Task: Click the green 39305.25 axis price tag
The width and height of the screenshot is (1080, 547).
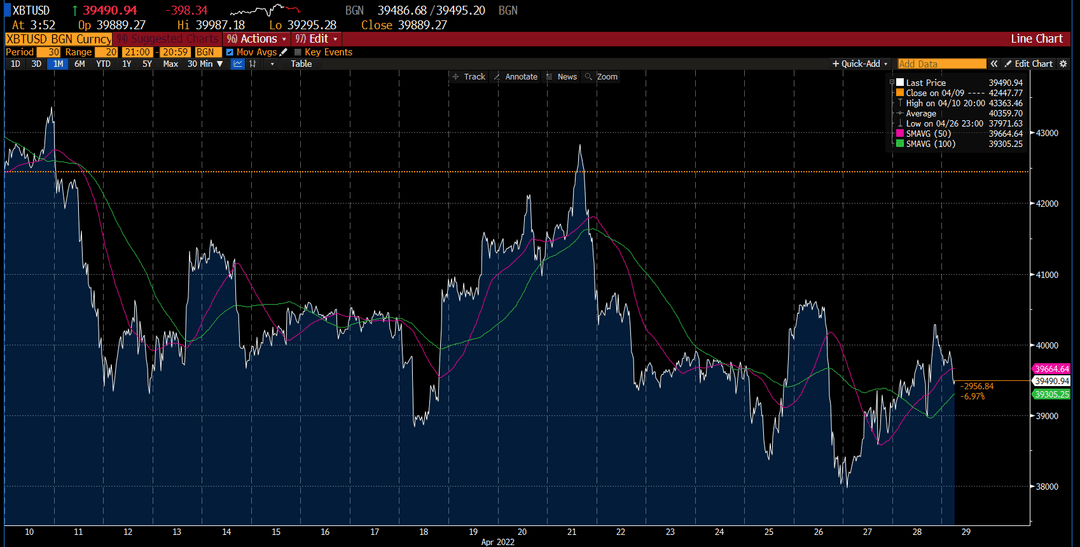Action: 1051,394
